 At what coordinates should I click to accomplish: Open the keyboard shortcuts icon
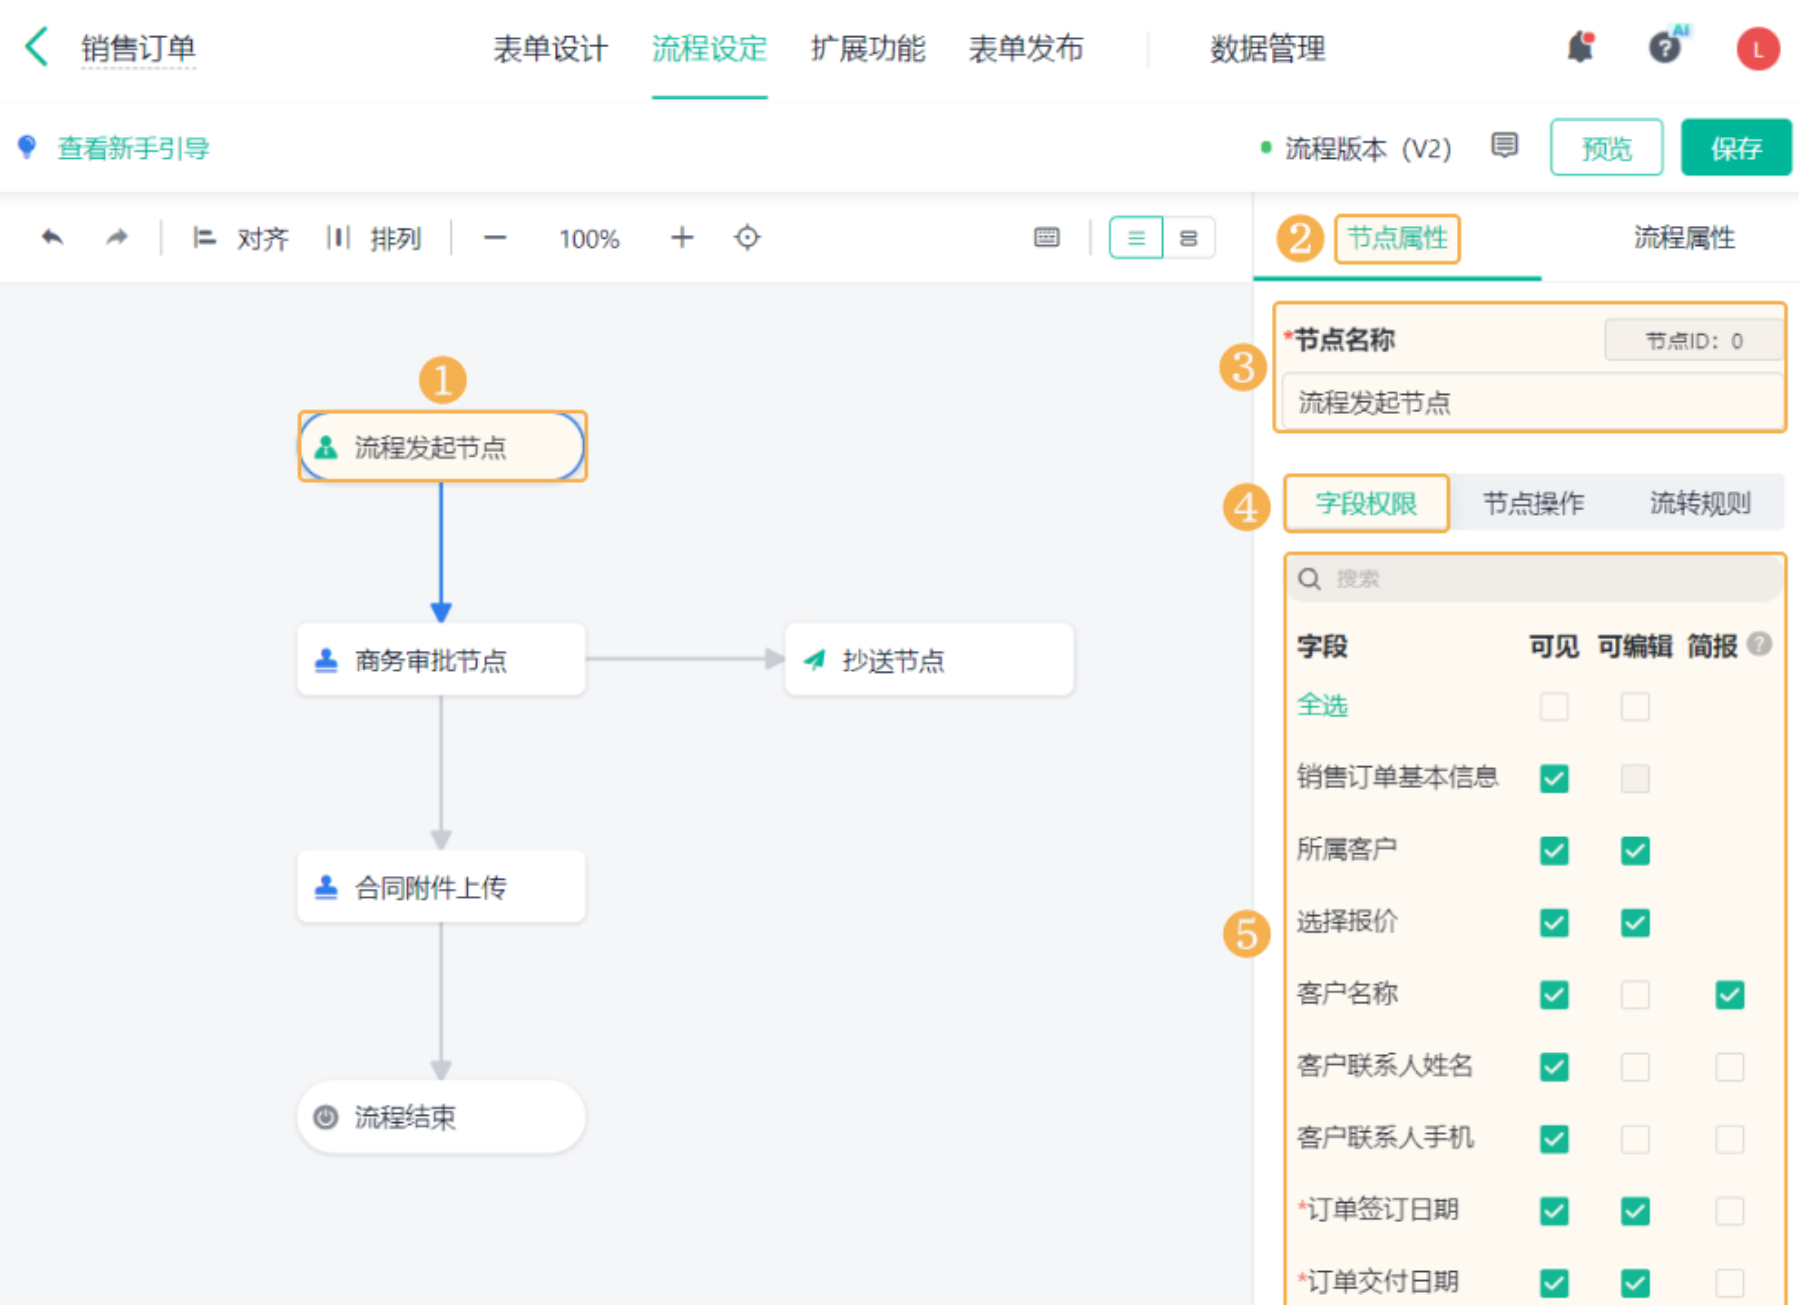(1047, 238)
